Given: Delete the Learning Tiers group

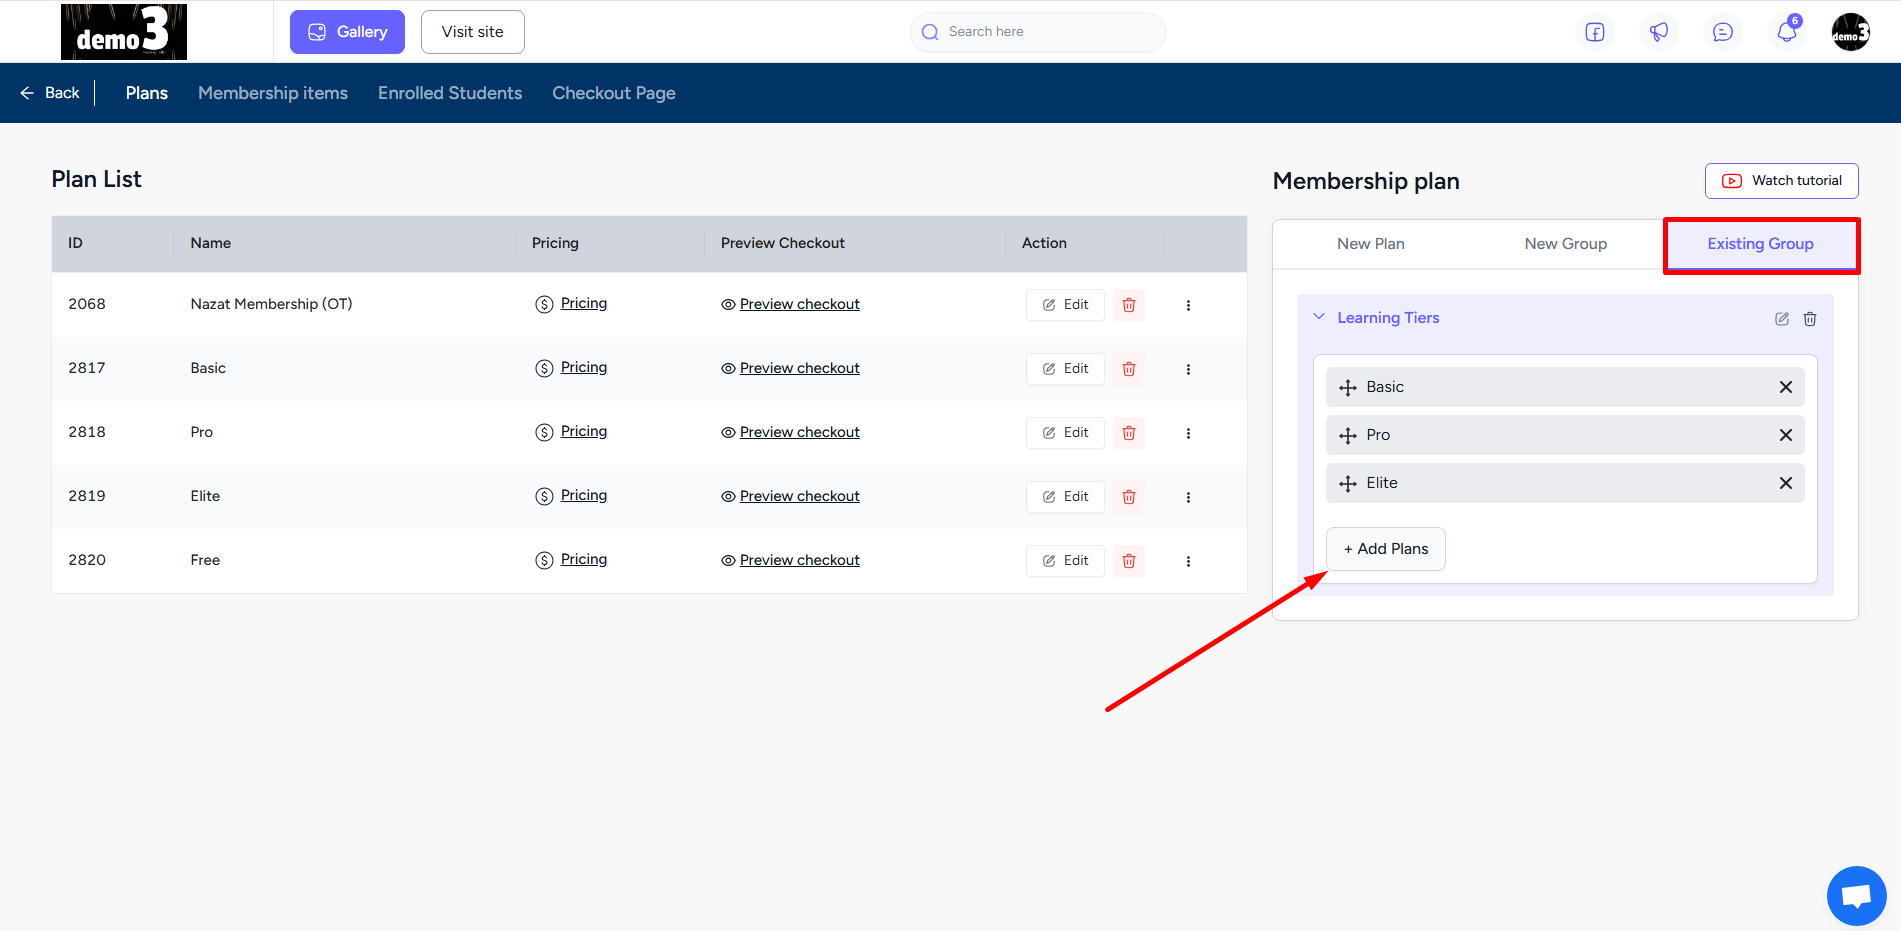Looking at the screenshot, I should point(1810,319).
